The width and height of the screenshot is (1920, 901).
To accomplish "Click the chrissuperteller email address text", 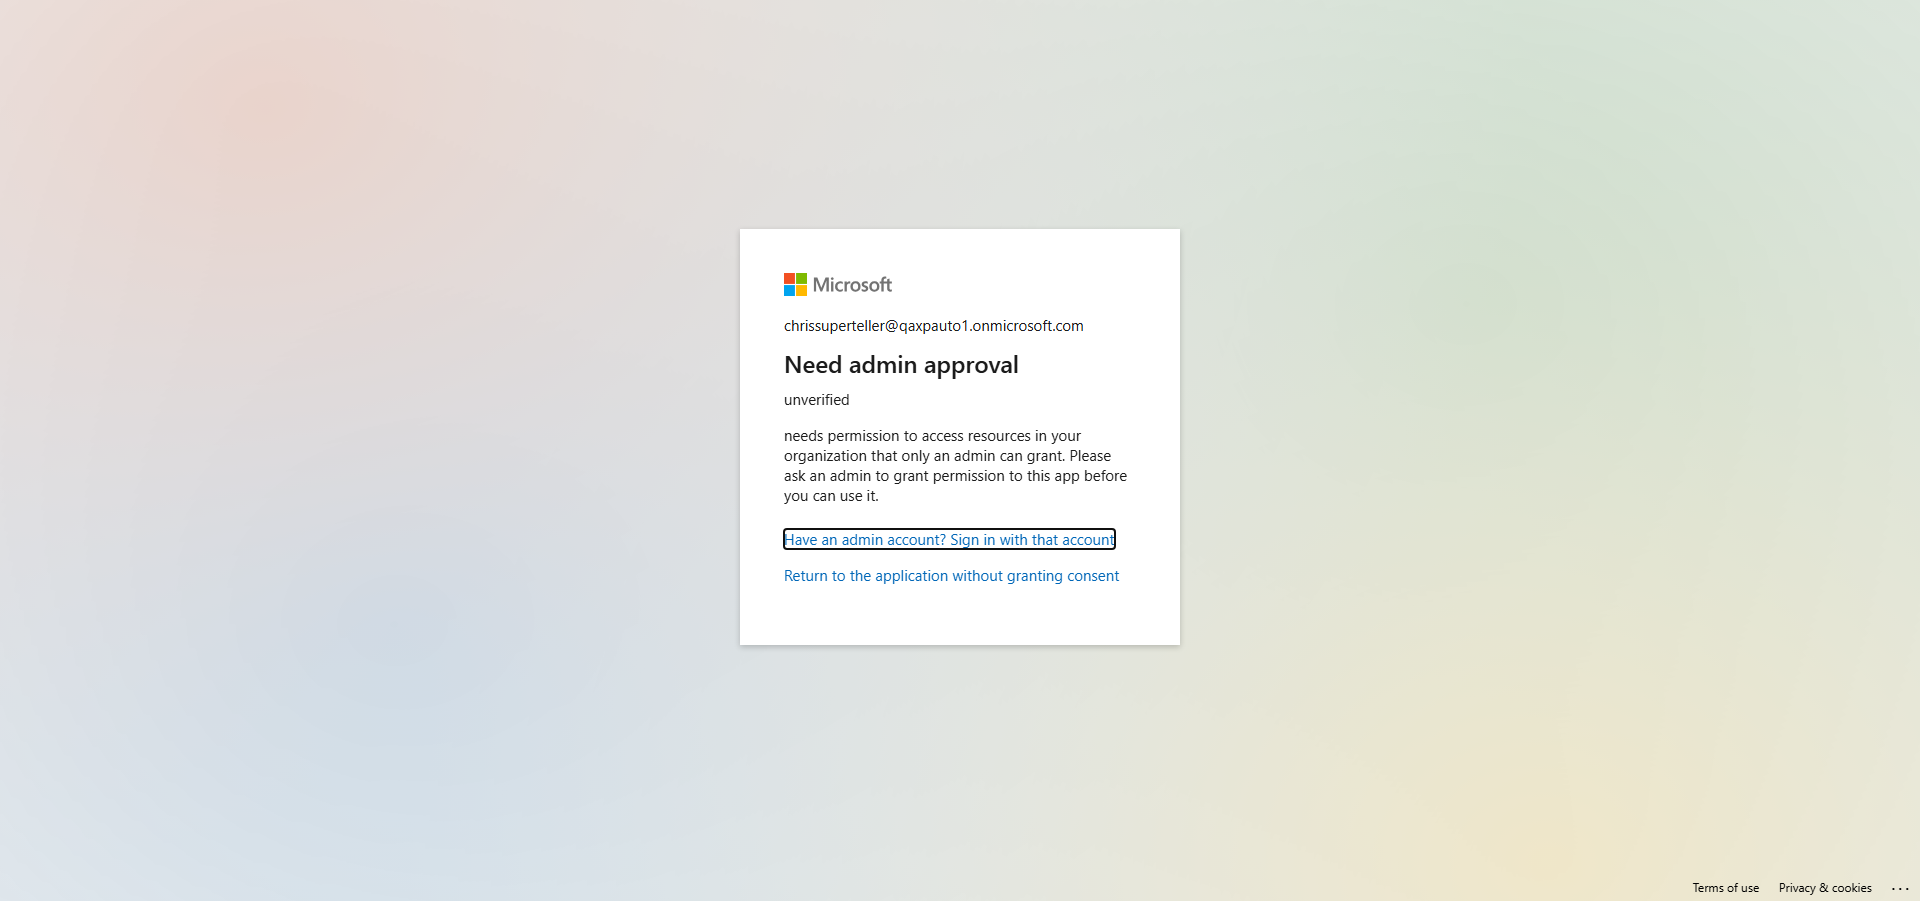I will point(934,326).
